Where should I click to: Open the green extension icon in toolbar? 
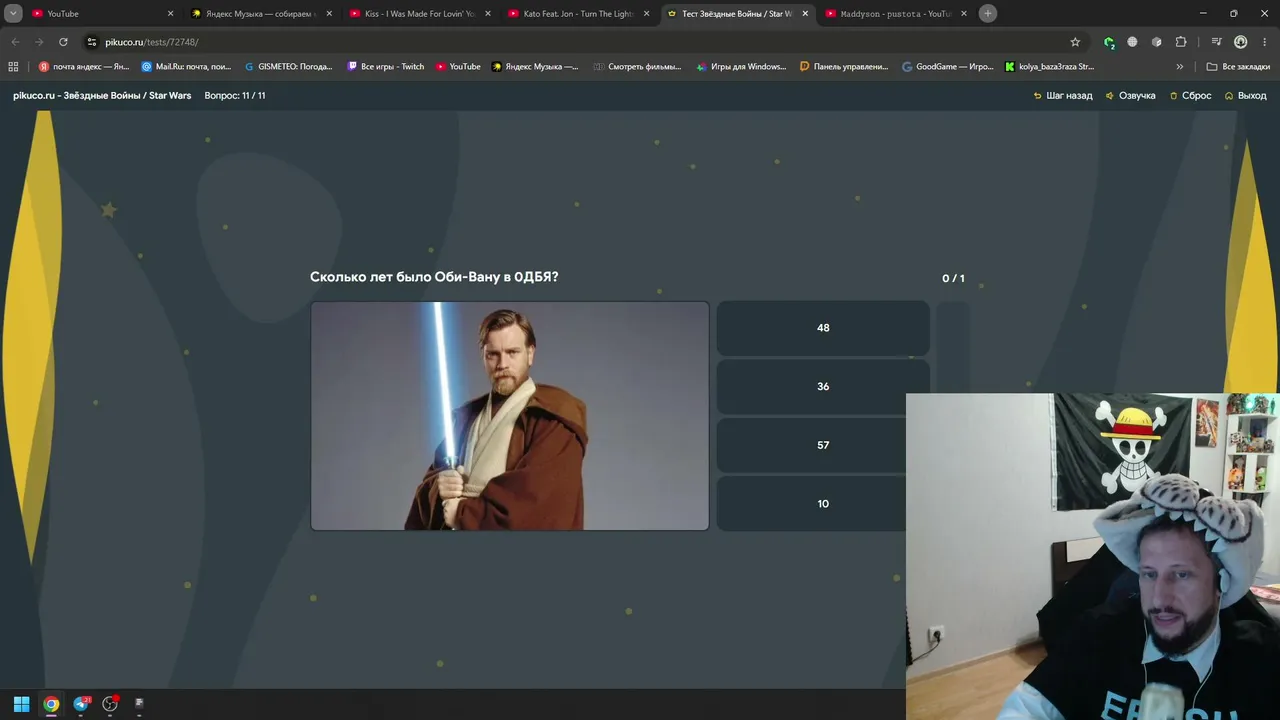[1109, 42]
